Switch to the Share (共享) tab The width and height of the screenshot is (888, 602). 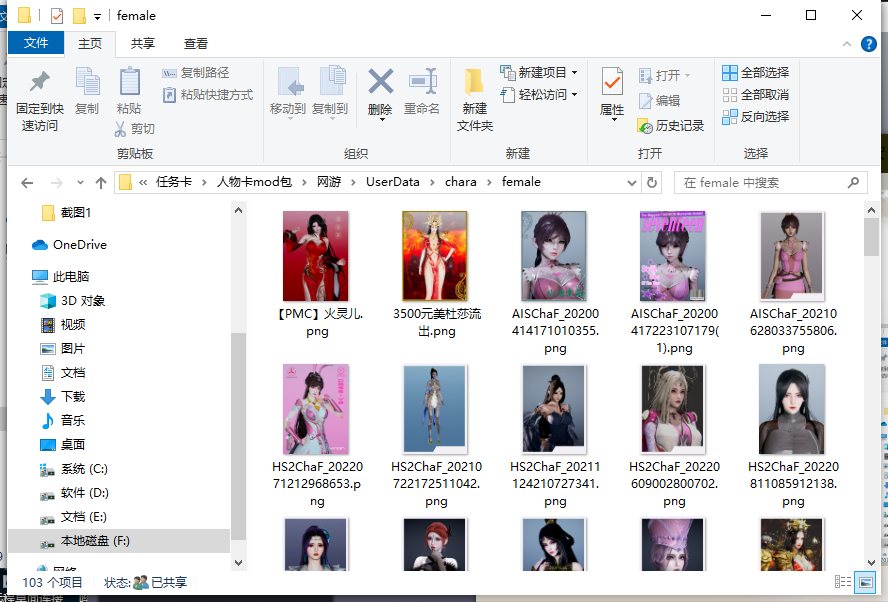point(143,44)
